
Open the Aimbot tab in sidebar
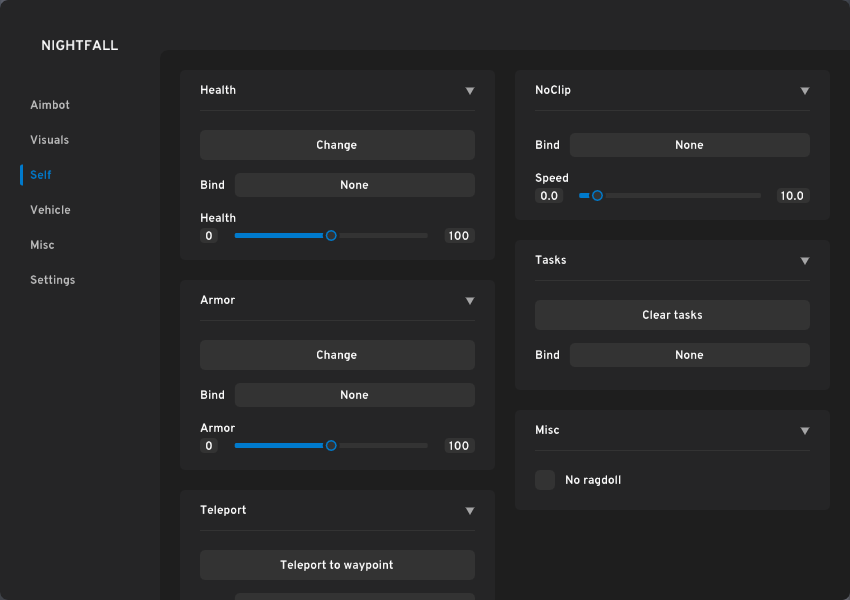click(50, 105)
